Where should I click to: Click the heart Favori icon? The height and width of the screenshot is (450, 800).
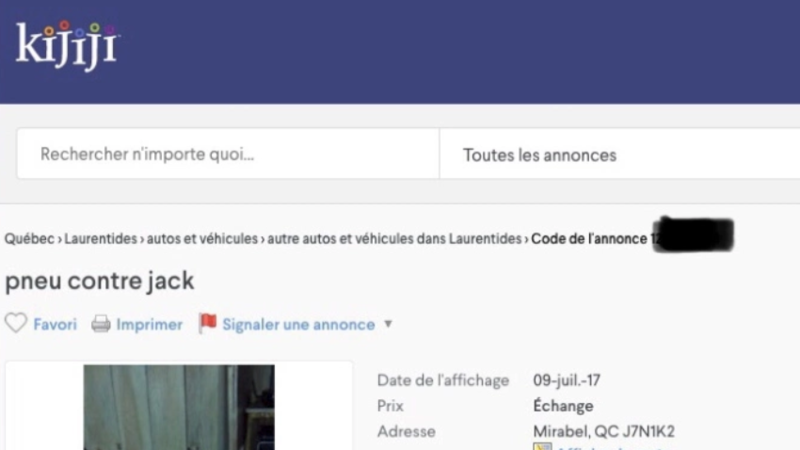click(x=16, y=324)
